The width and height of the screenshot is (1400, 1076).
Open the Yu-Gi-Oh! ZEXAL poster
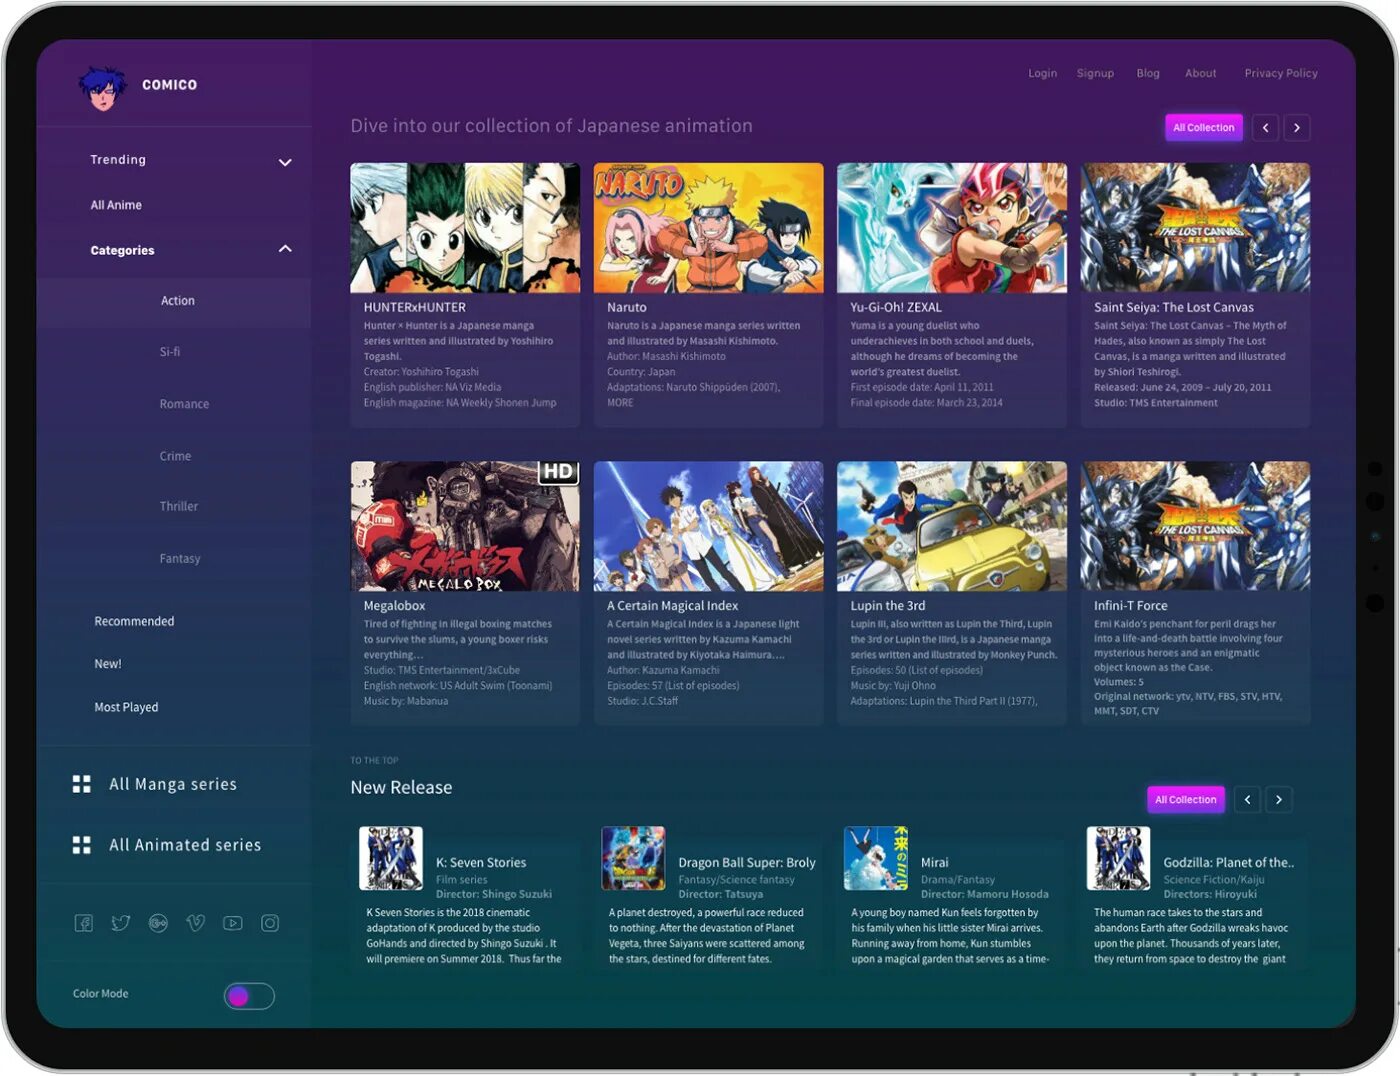[x=952, y=228]
